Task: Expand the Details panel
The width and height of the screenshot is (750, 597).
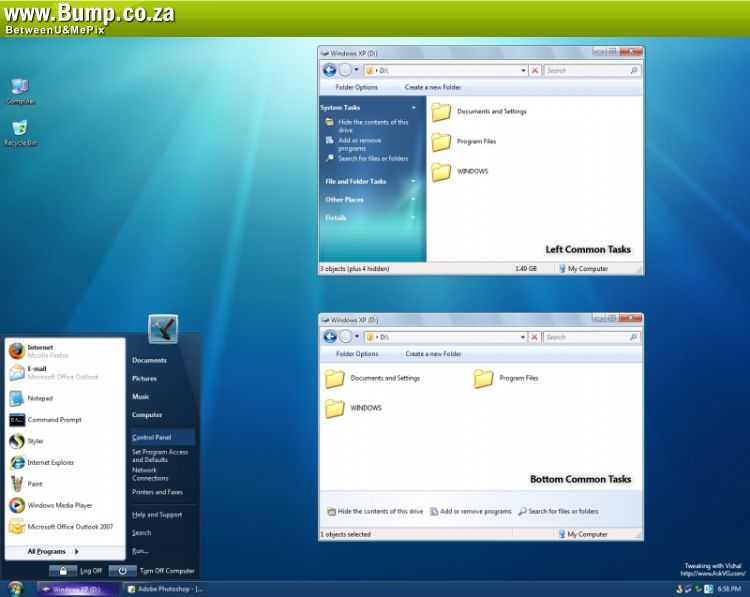Action: (413, 218)
